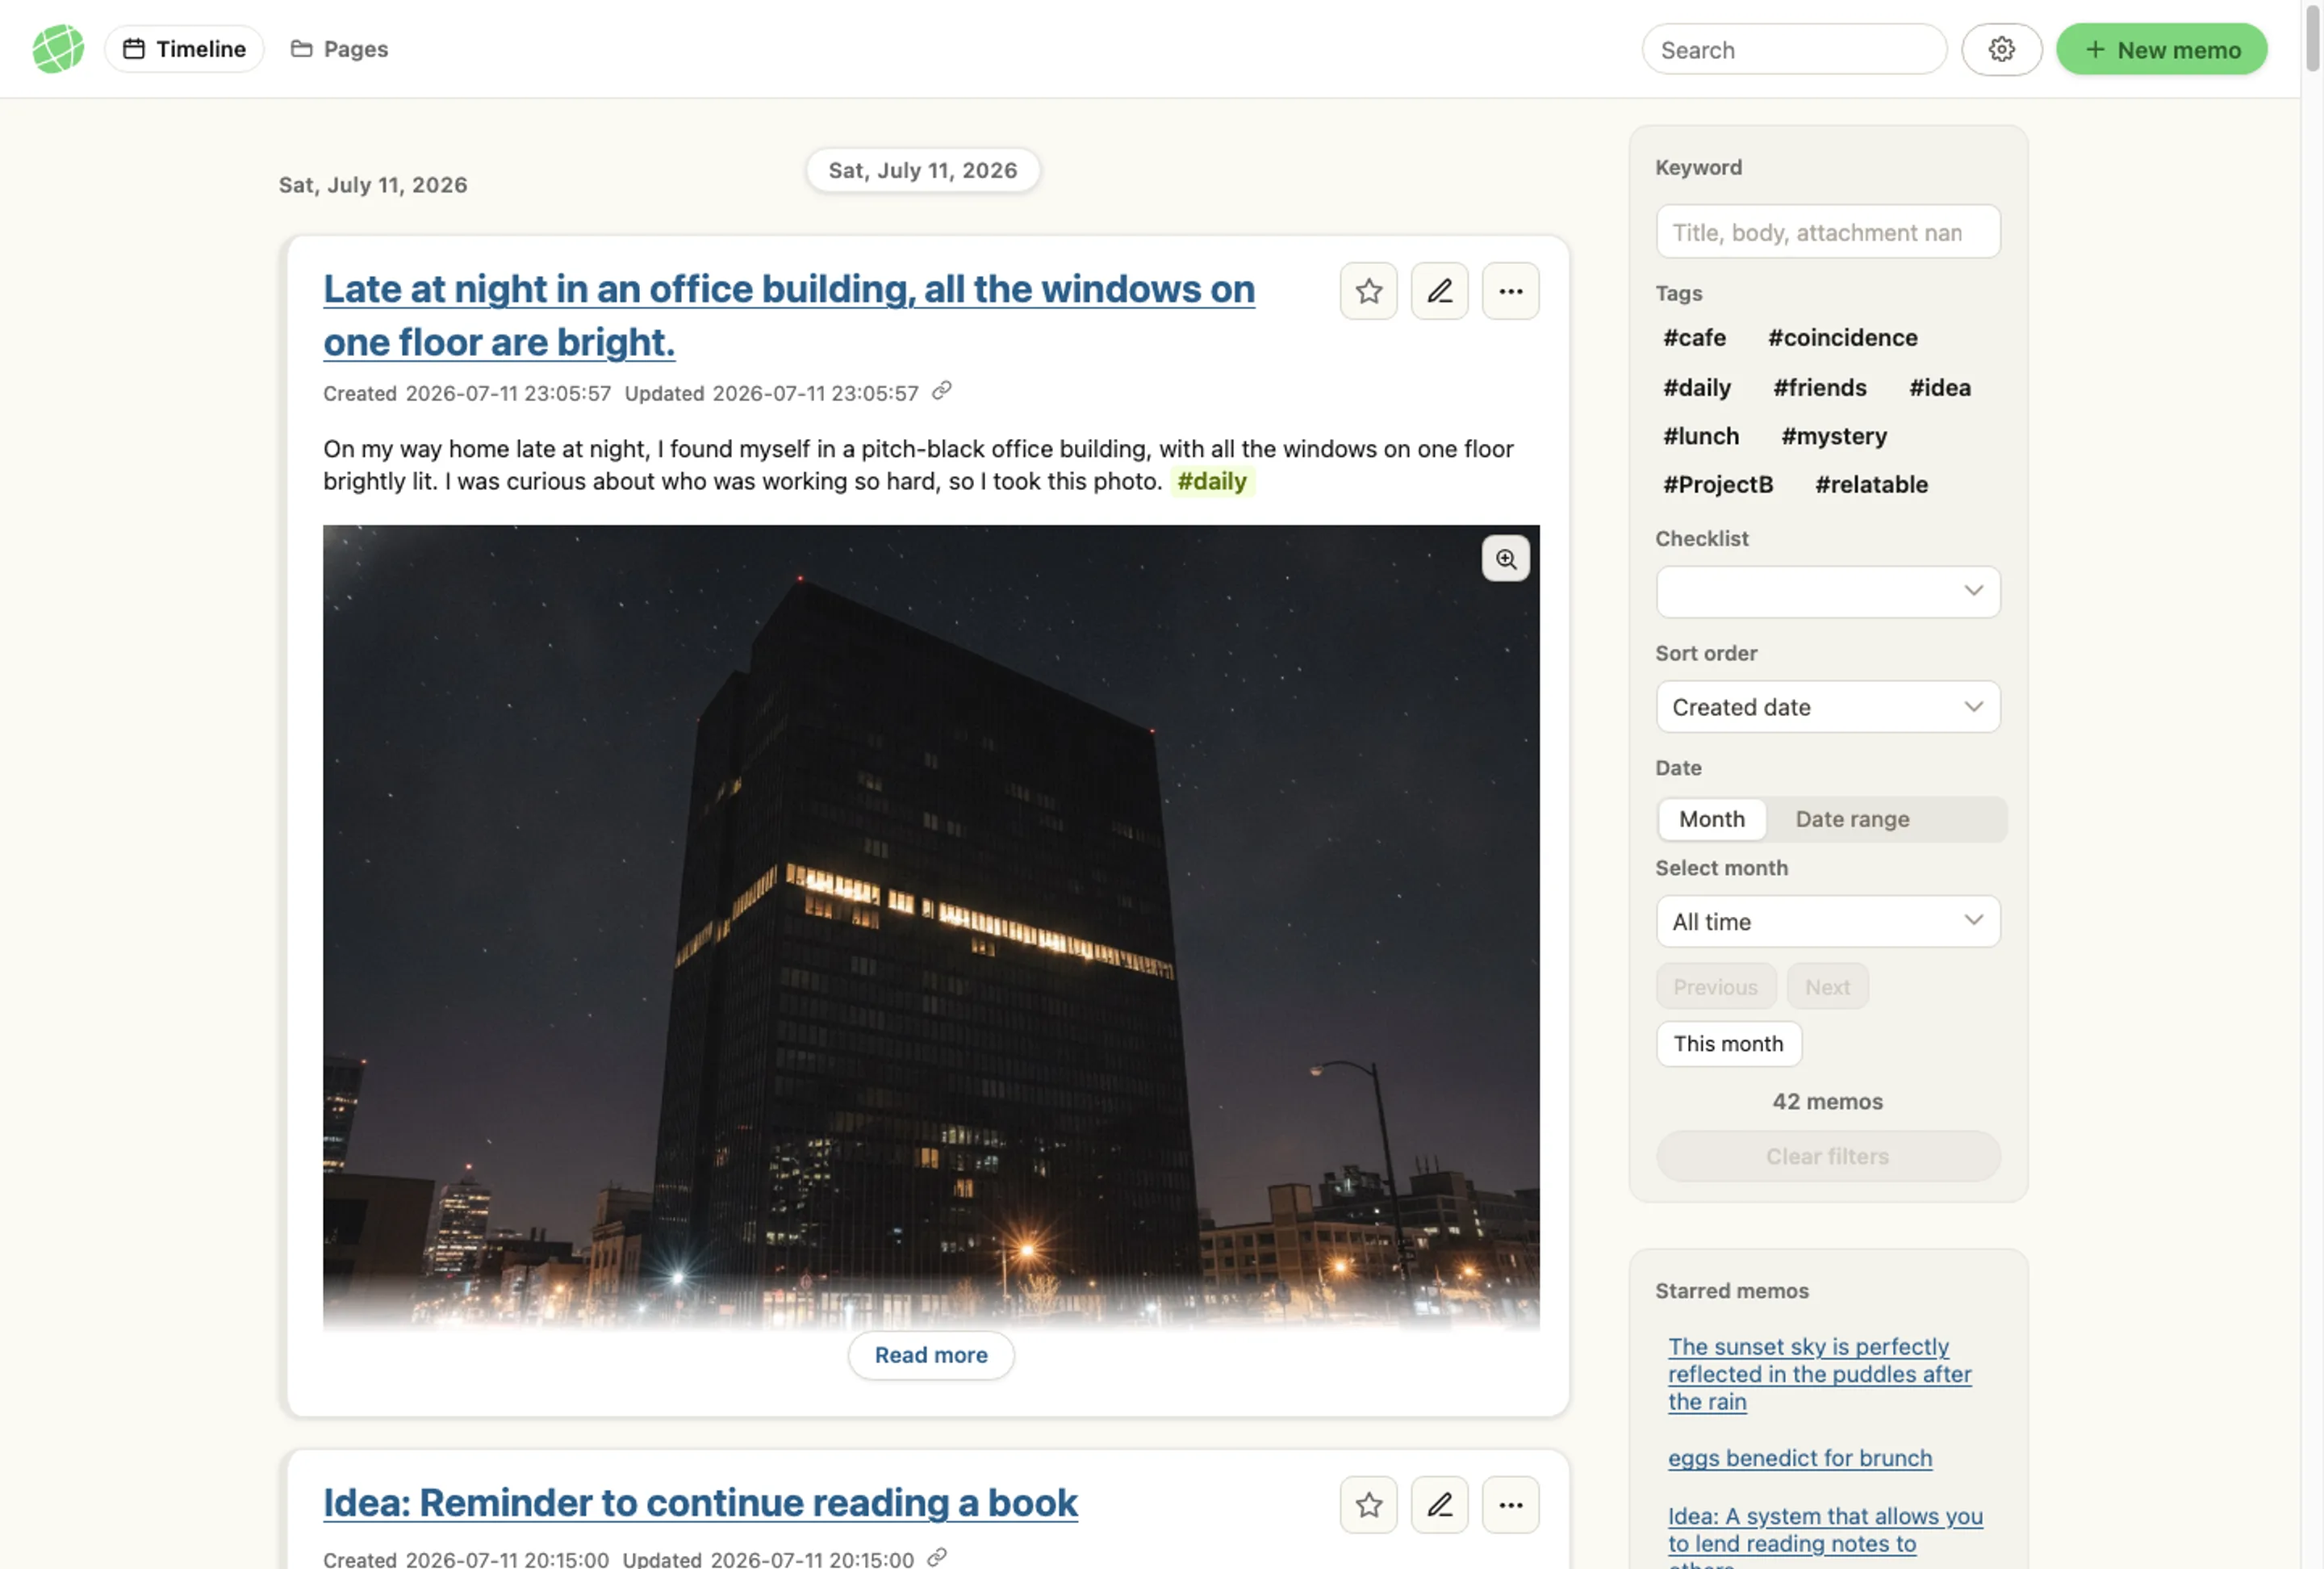Open the settings gear button
This screenshot has width=2324, height=1569.
(2001, 49)
